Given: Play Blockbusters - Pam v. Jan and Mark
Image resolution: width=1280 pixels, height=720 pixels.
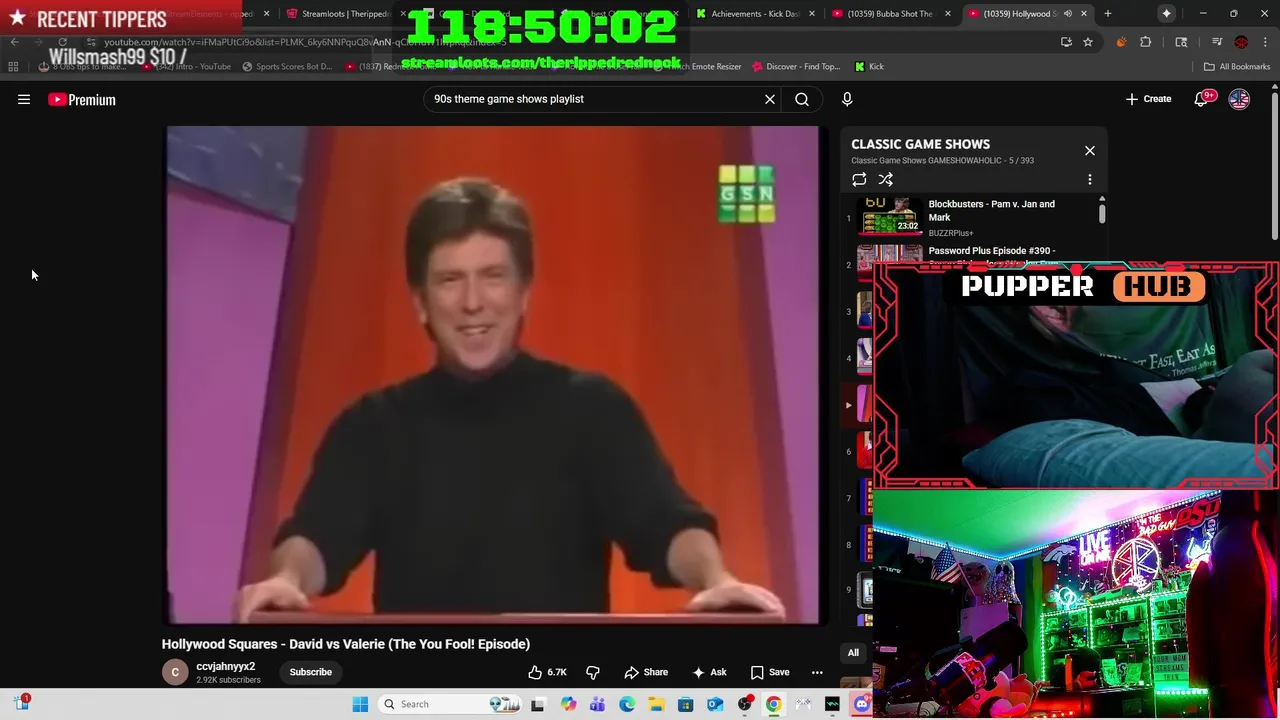Looking at the screenshot, I should pos(991,210).
